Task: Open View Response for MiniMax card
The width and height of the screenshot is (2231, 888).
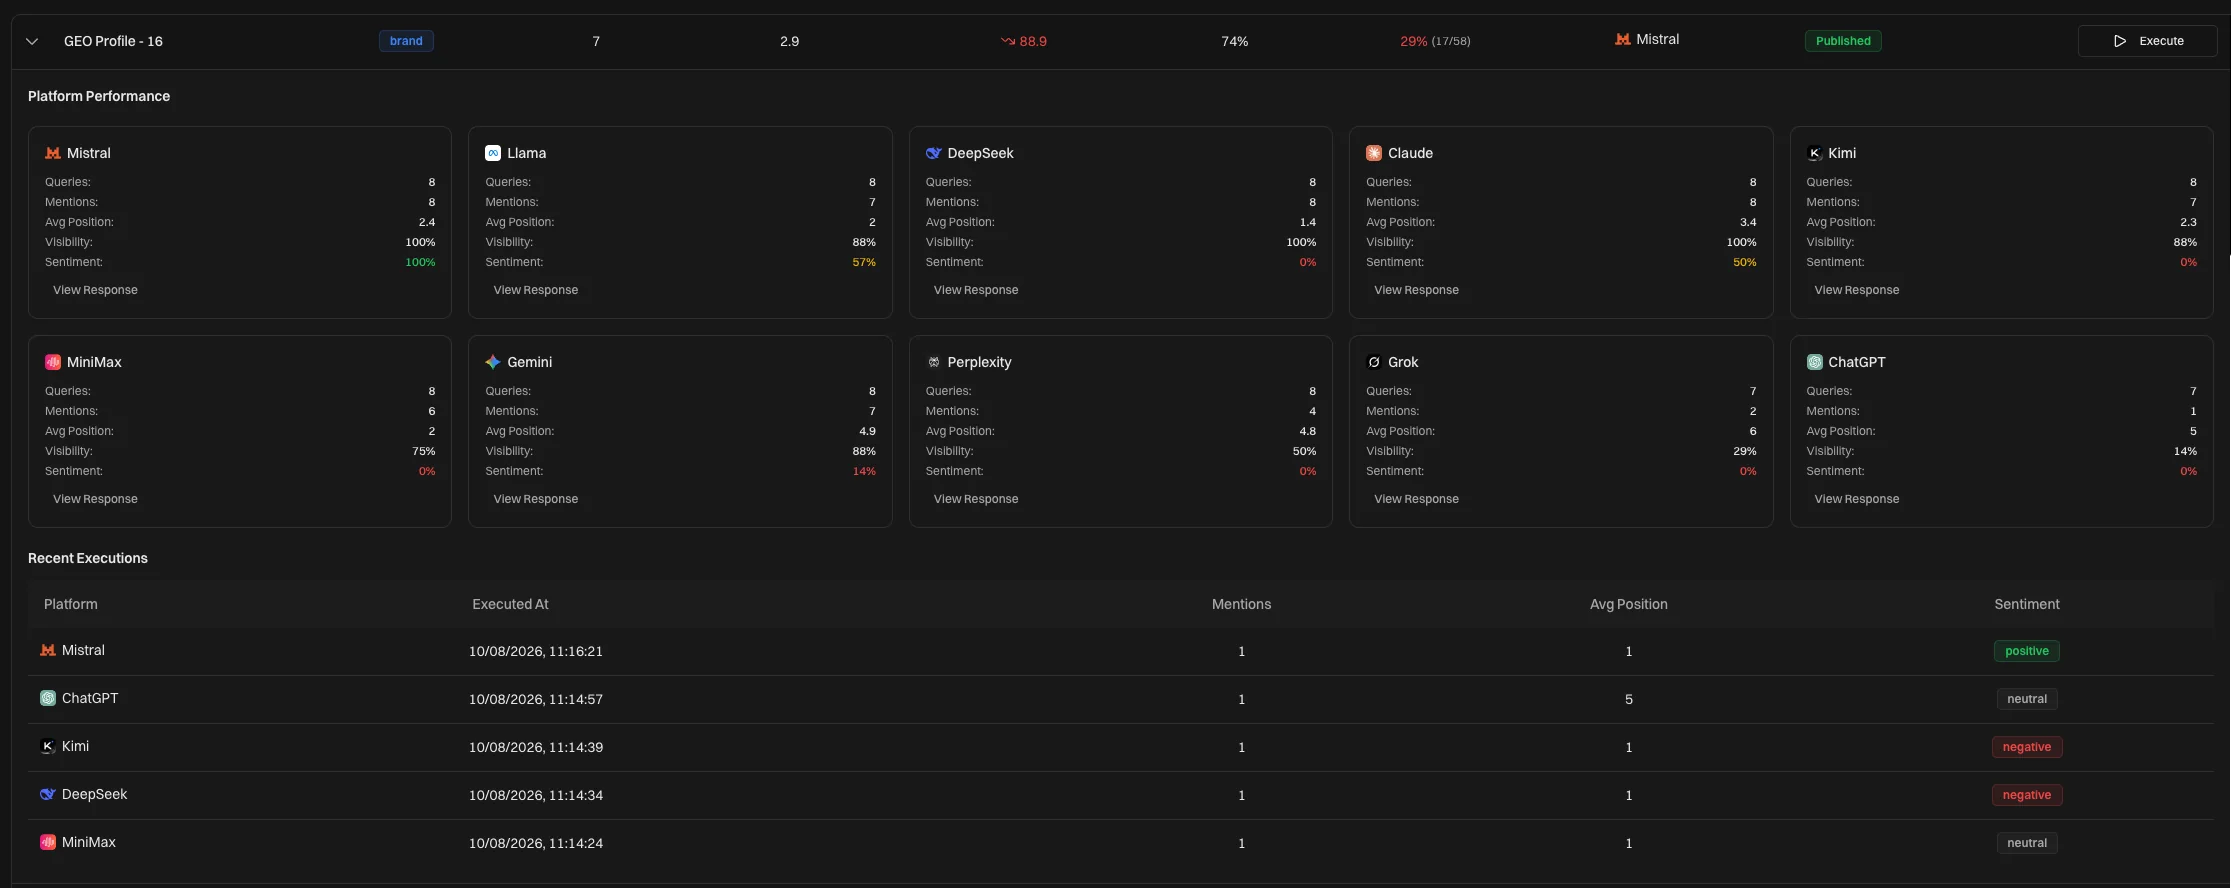Action: pos(95,499)
